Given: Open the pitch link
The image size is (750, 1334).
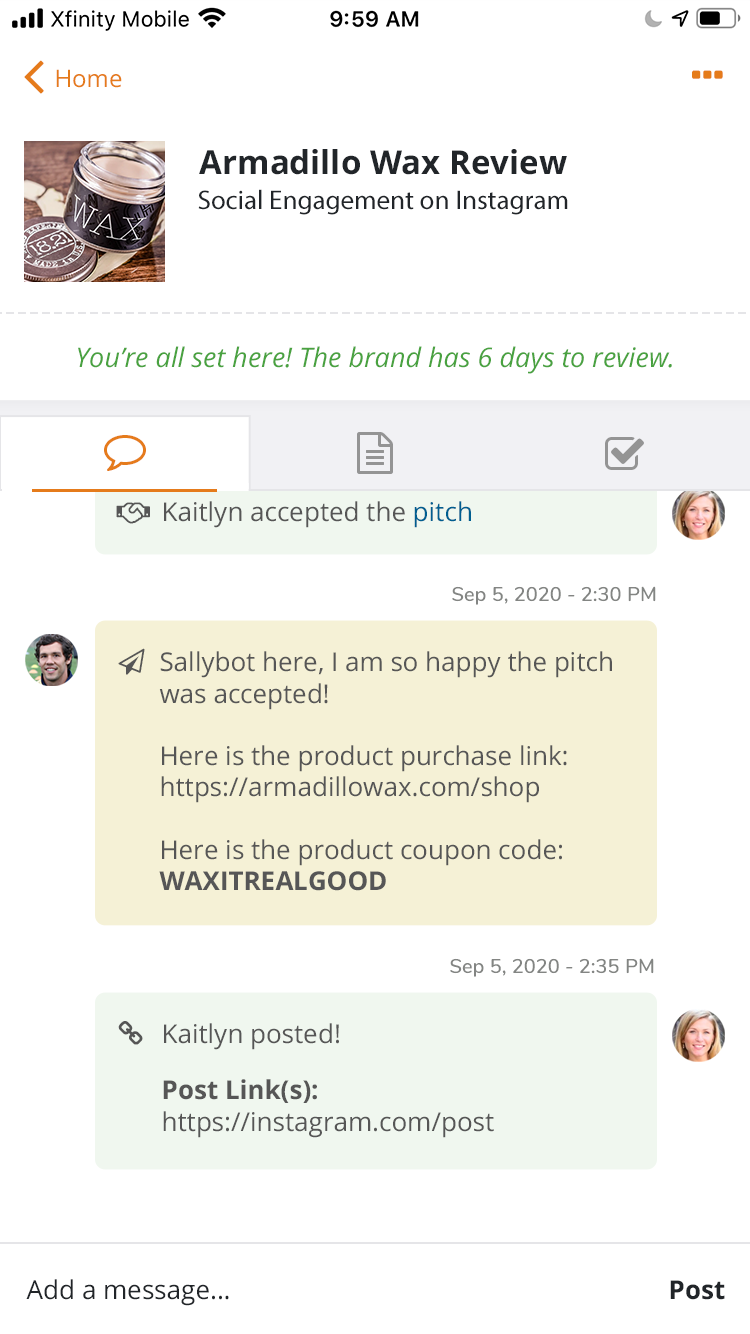Looking at the screenshot, I should [x=442, y=512].
